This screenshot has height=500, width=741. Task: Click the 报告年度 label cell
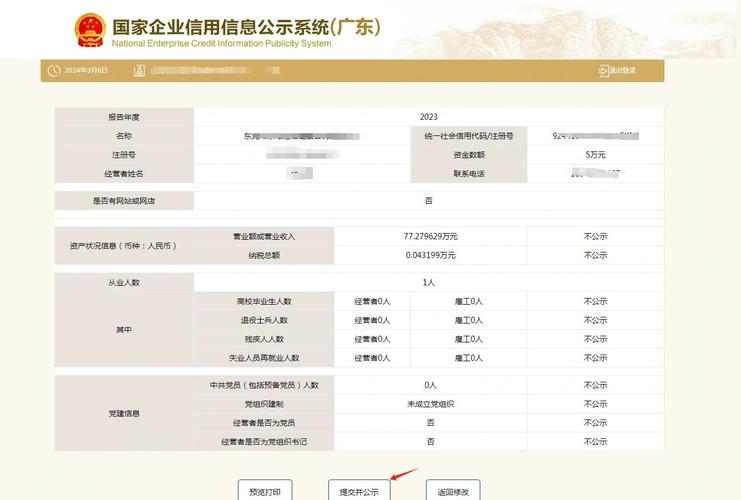tap(124, 117)
